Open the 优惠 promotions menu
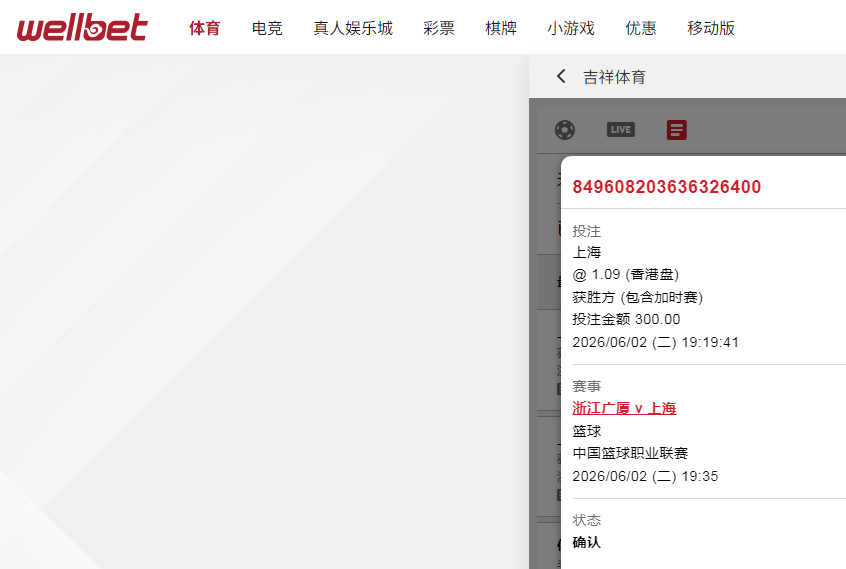846x569 pixels. (x=640, y=28)
